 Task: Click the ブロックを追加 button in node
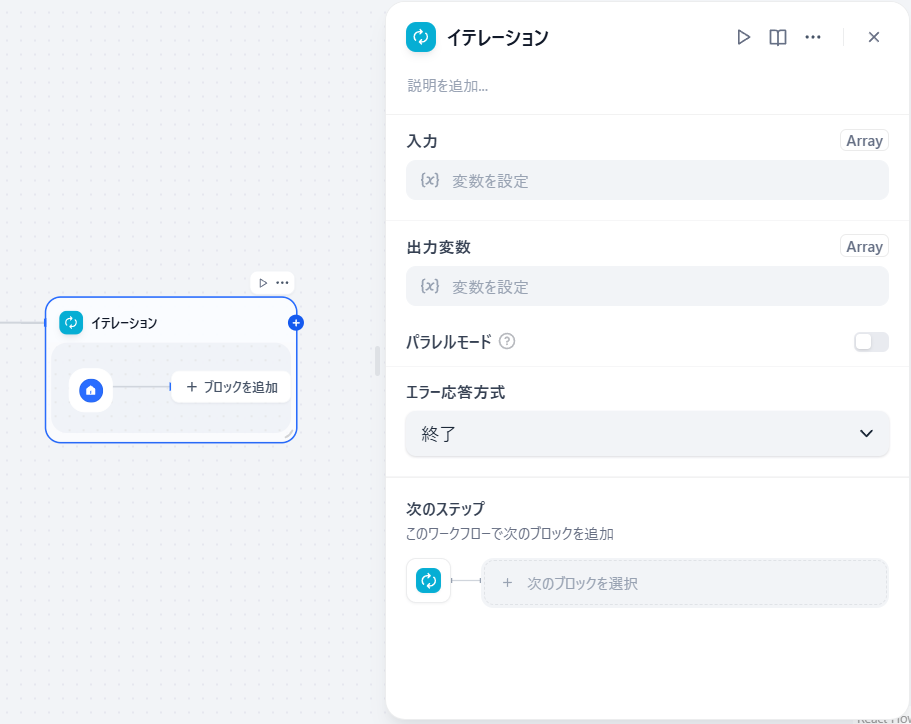pos(231,387)
